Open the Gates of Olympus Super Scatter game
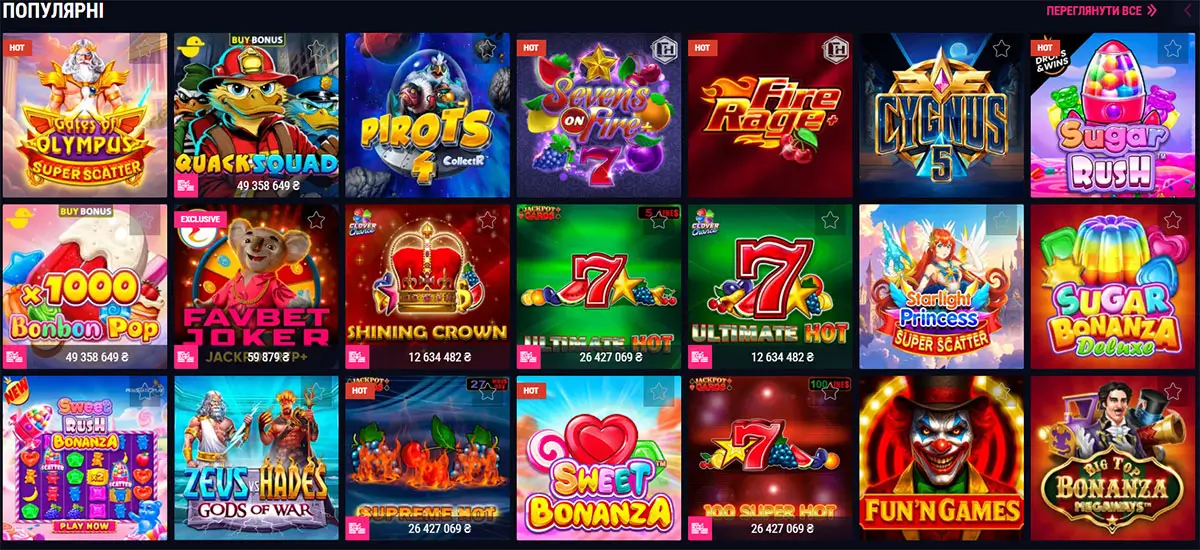This screenshot has width=1200, height=550. click(84, 115)
